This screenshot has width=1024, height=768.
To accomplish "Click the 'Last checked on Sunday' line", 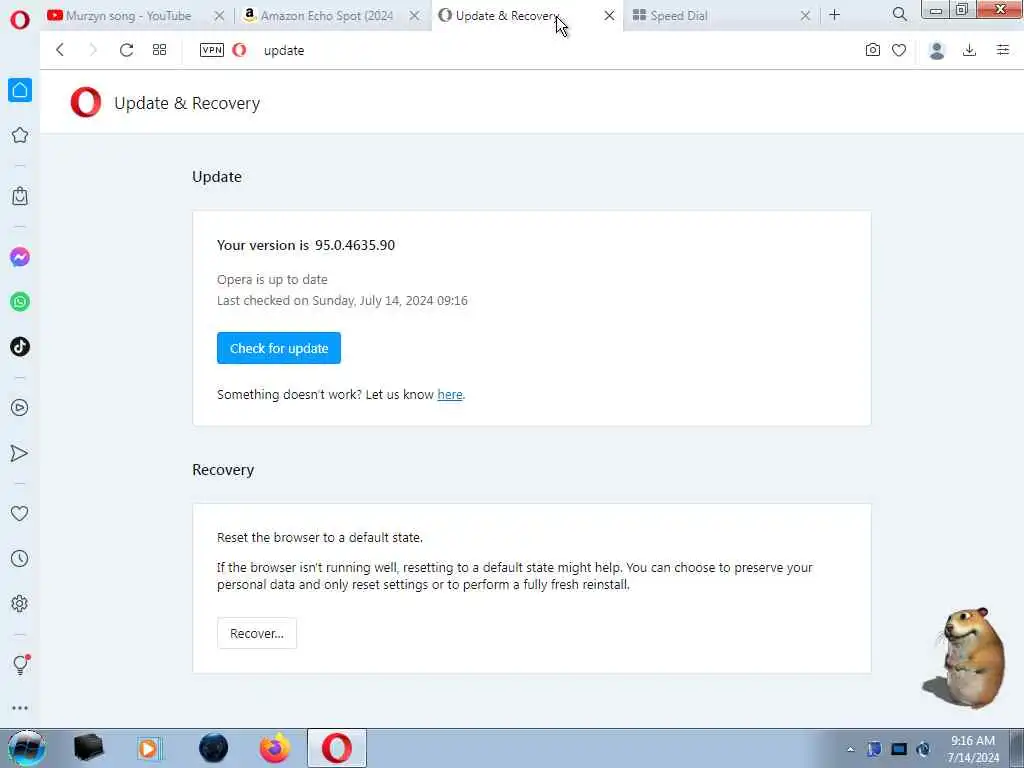I will pyautogui.click(x=342, y=300).
